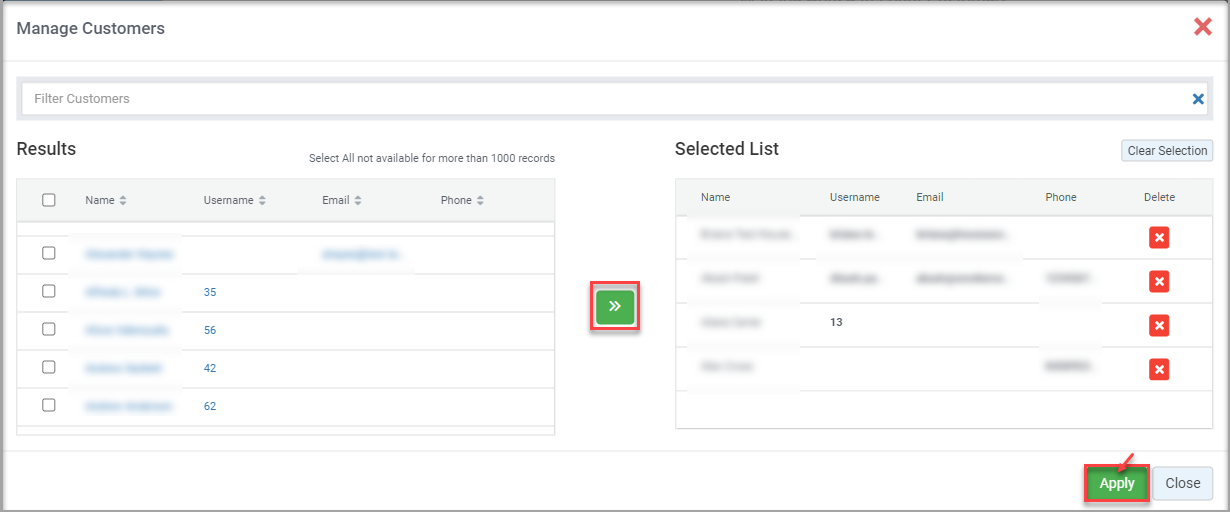Screen dimensions: 1230x513
Task: Tick the checkbox for username 42 row
Action: click(49, 367)
